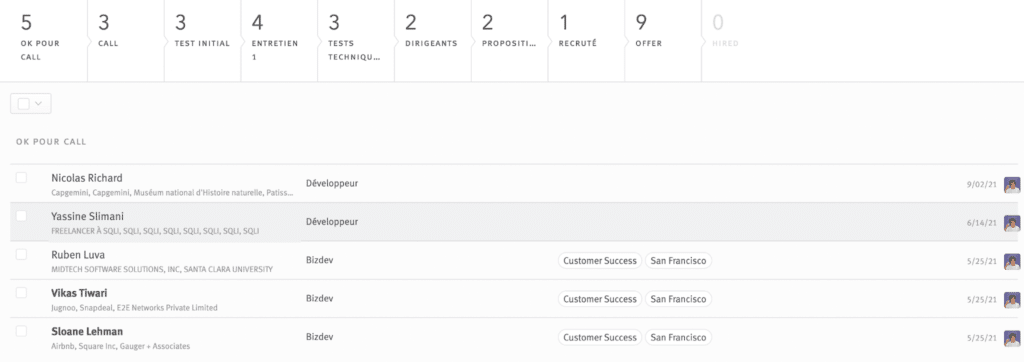The image size is (1024, 362).
Task: Open Nicolas Richard's candidate profile
Action: tap(87, 178)
